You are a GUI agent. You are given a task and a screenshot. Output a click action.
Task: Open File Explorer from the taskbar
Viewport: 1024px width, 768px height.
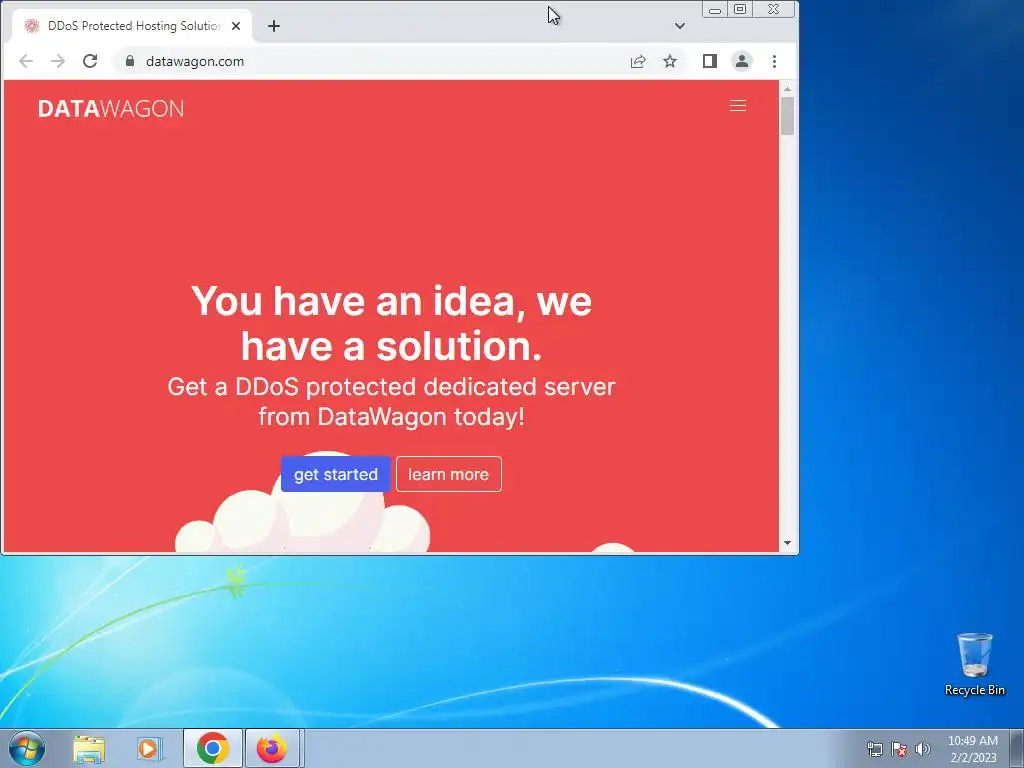click(x=89, y=748)
